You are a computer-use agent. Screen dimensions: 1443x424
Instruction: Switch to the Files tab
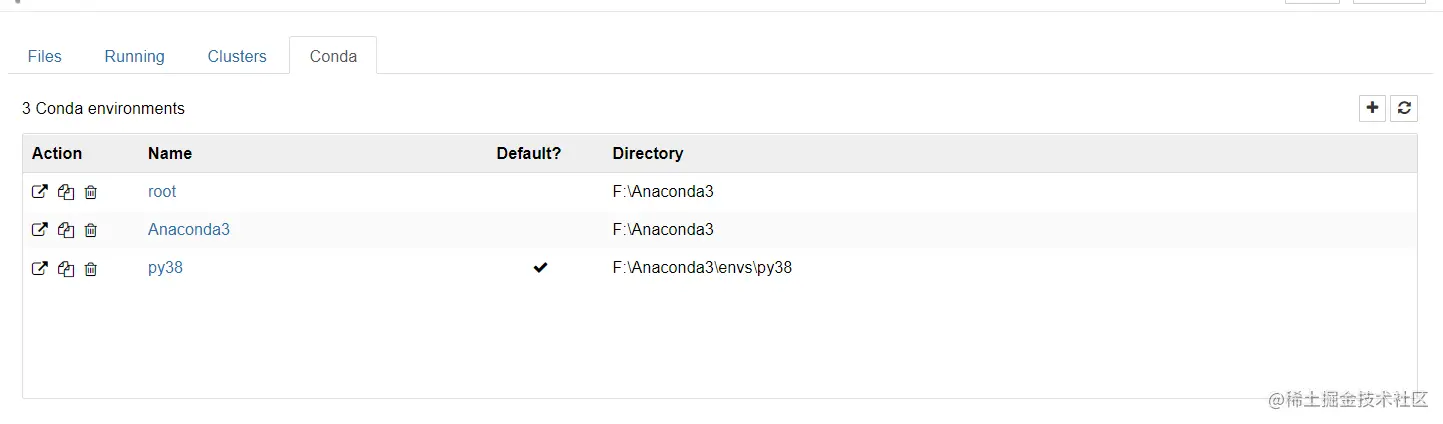pyautogui.click(x=45, y=56)
